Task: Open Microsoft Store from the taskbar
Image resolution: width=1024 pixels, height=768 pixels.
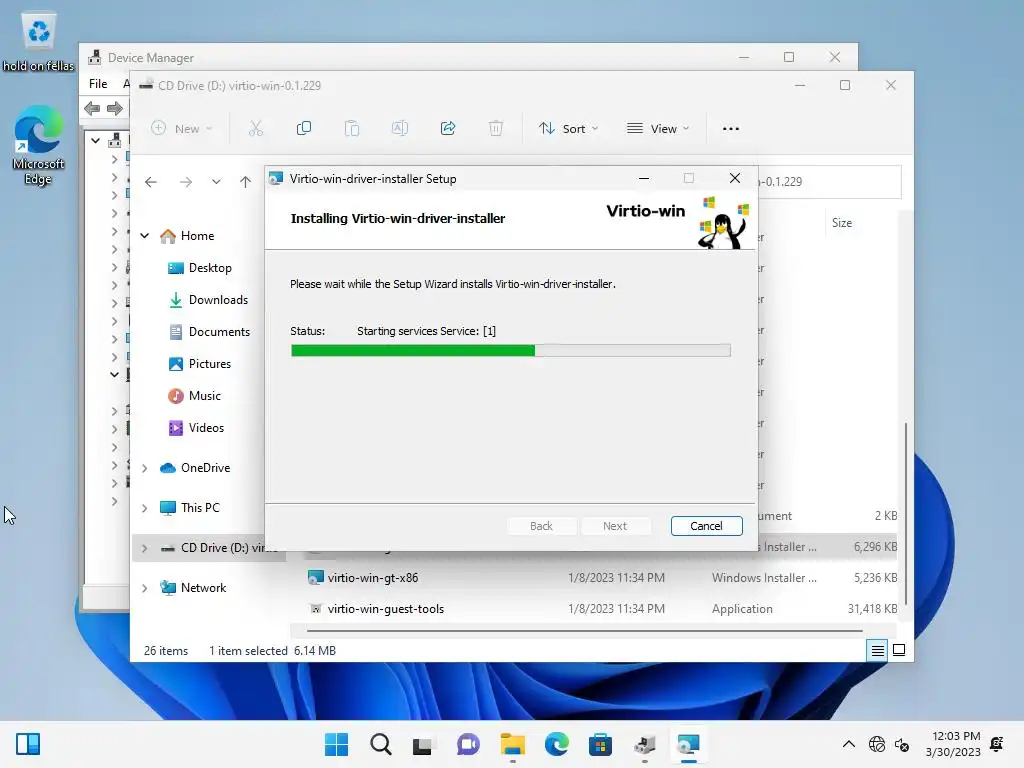Action: (600, 744)
